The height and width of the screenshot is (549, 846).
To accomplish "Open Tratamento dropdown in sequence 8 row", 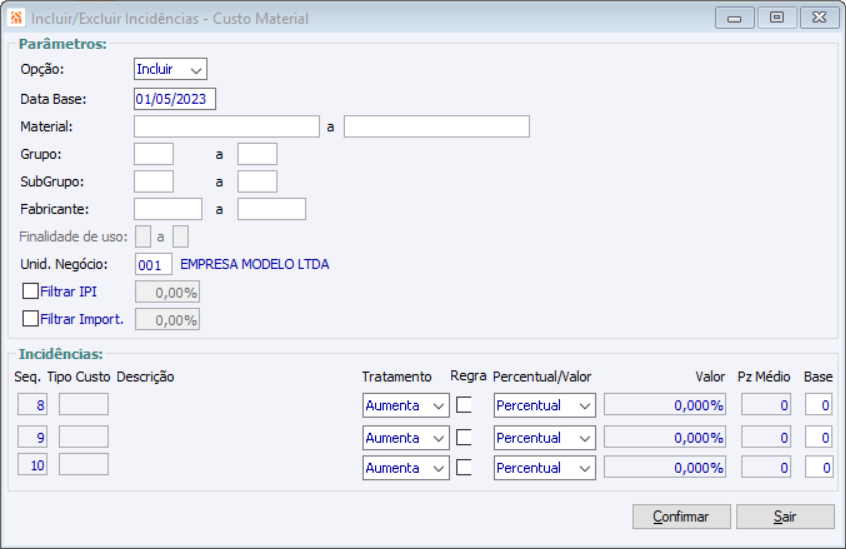I will point(406,406).
